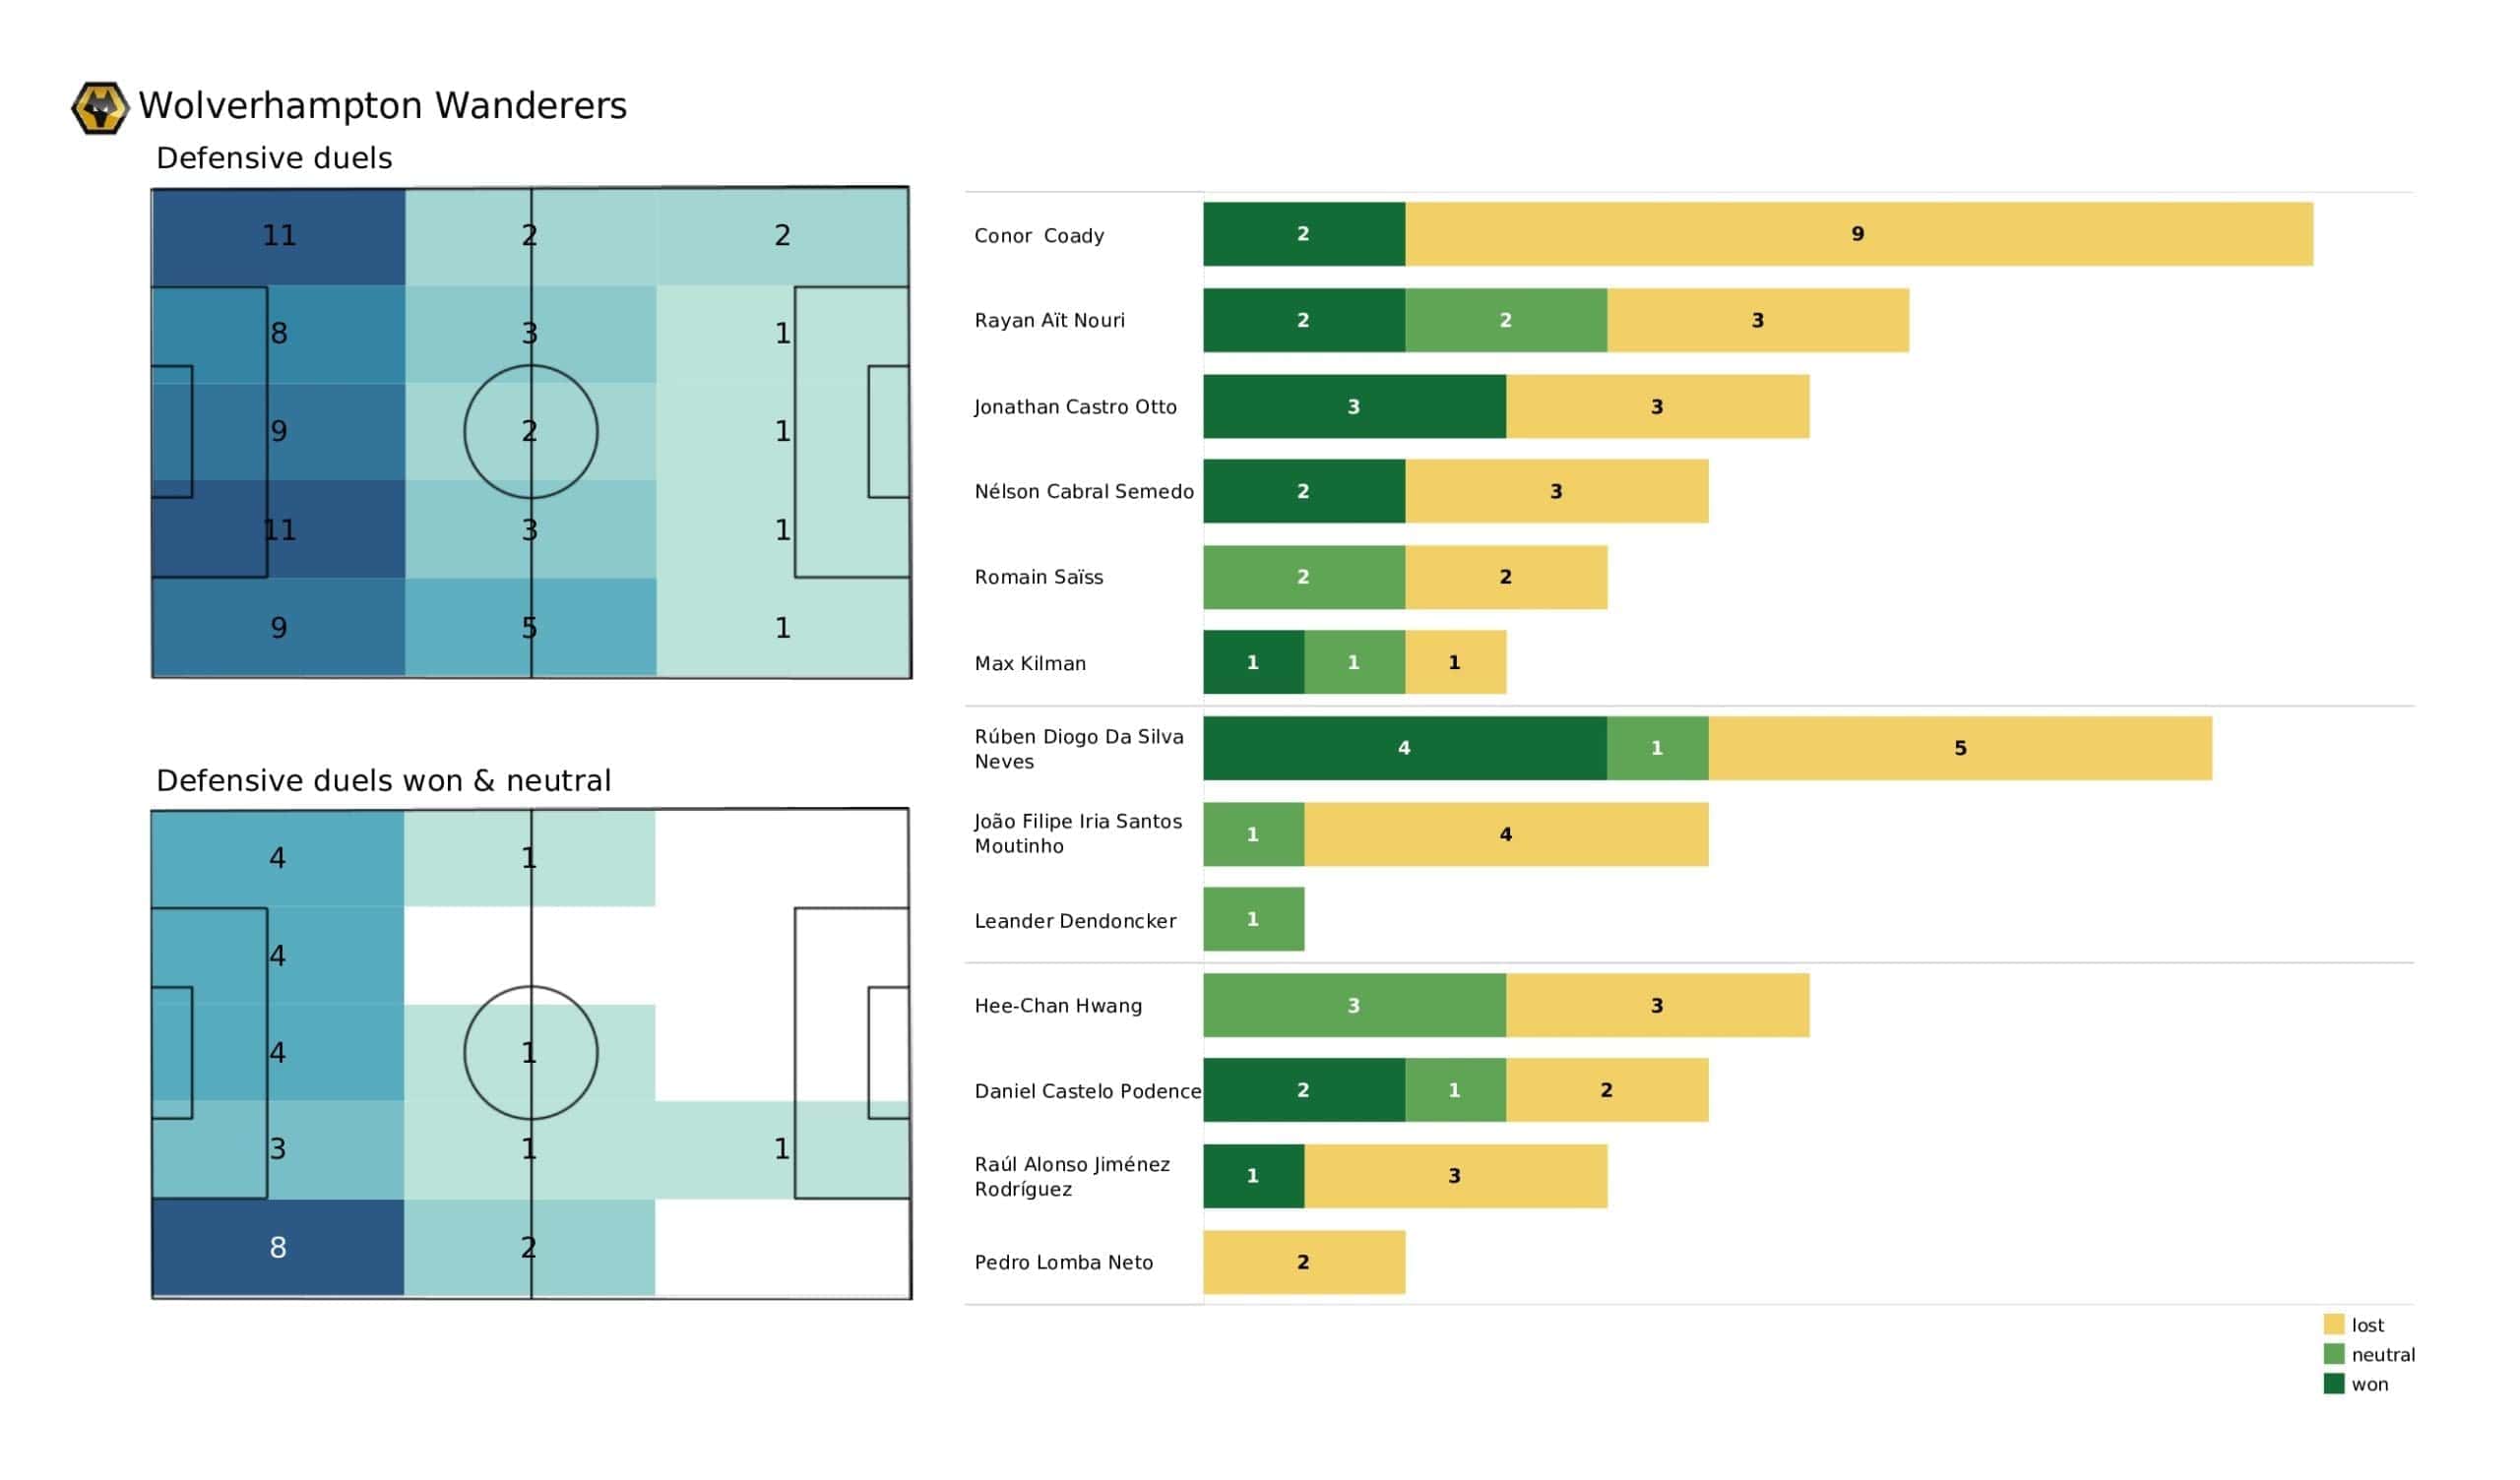Click the zone showing 8 in lower heatmap
Viewport: 2520px width, 1480px height.
click(278, 1247)
